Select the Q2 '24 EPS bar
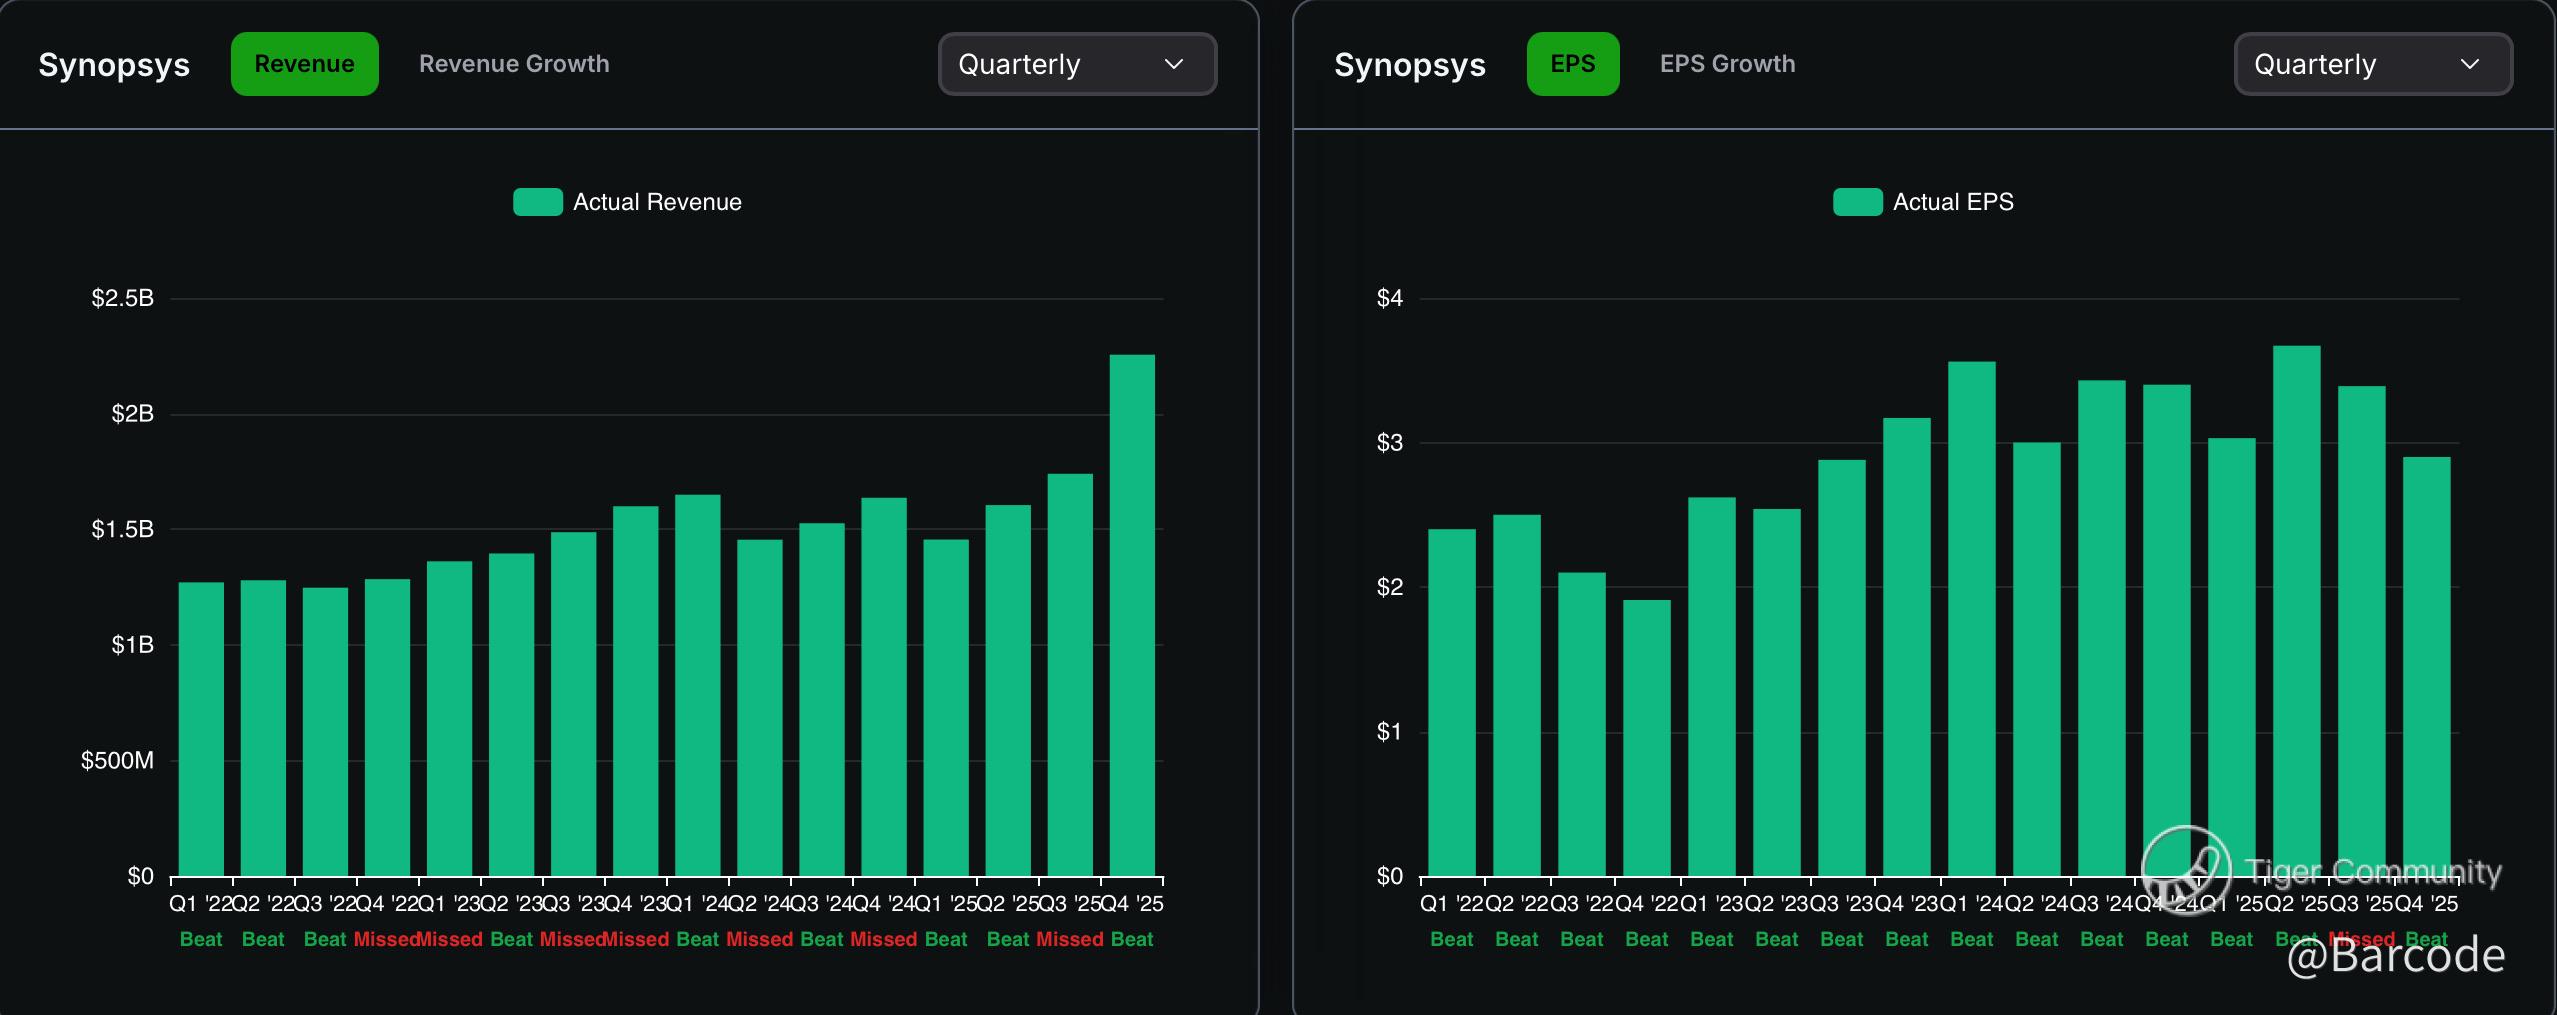The width and height of the screenshot is (2557, 1015). coord(2037,659)
